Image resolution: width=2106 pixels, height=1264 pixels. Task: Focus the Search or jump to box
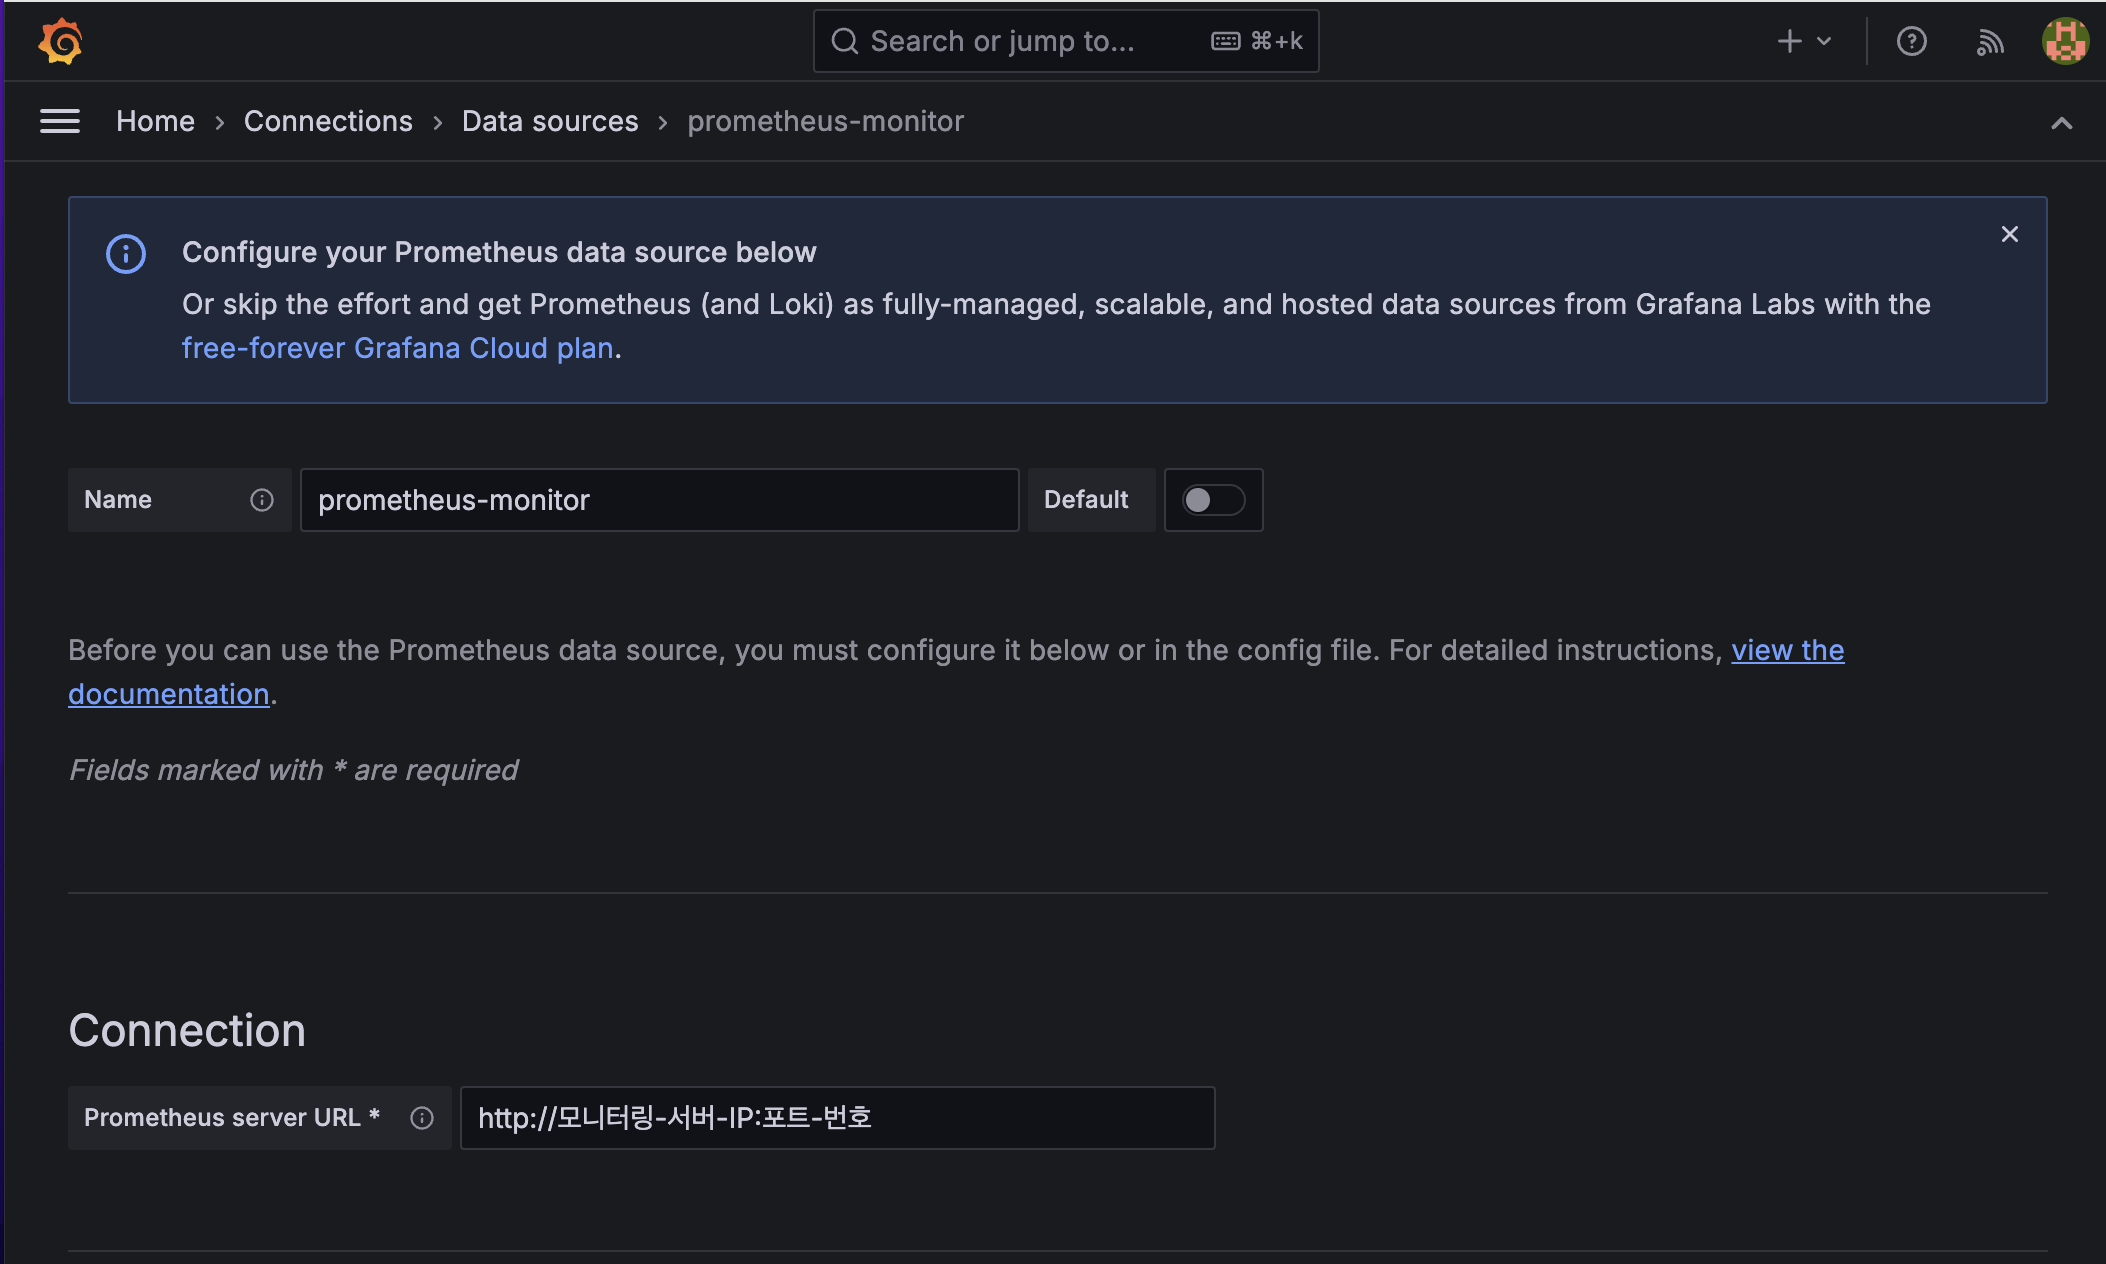pos(1066,41)
